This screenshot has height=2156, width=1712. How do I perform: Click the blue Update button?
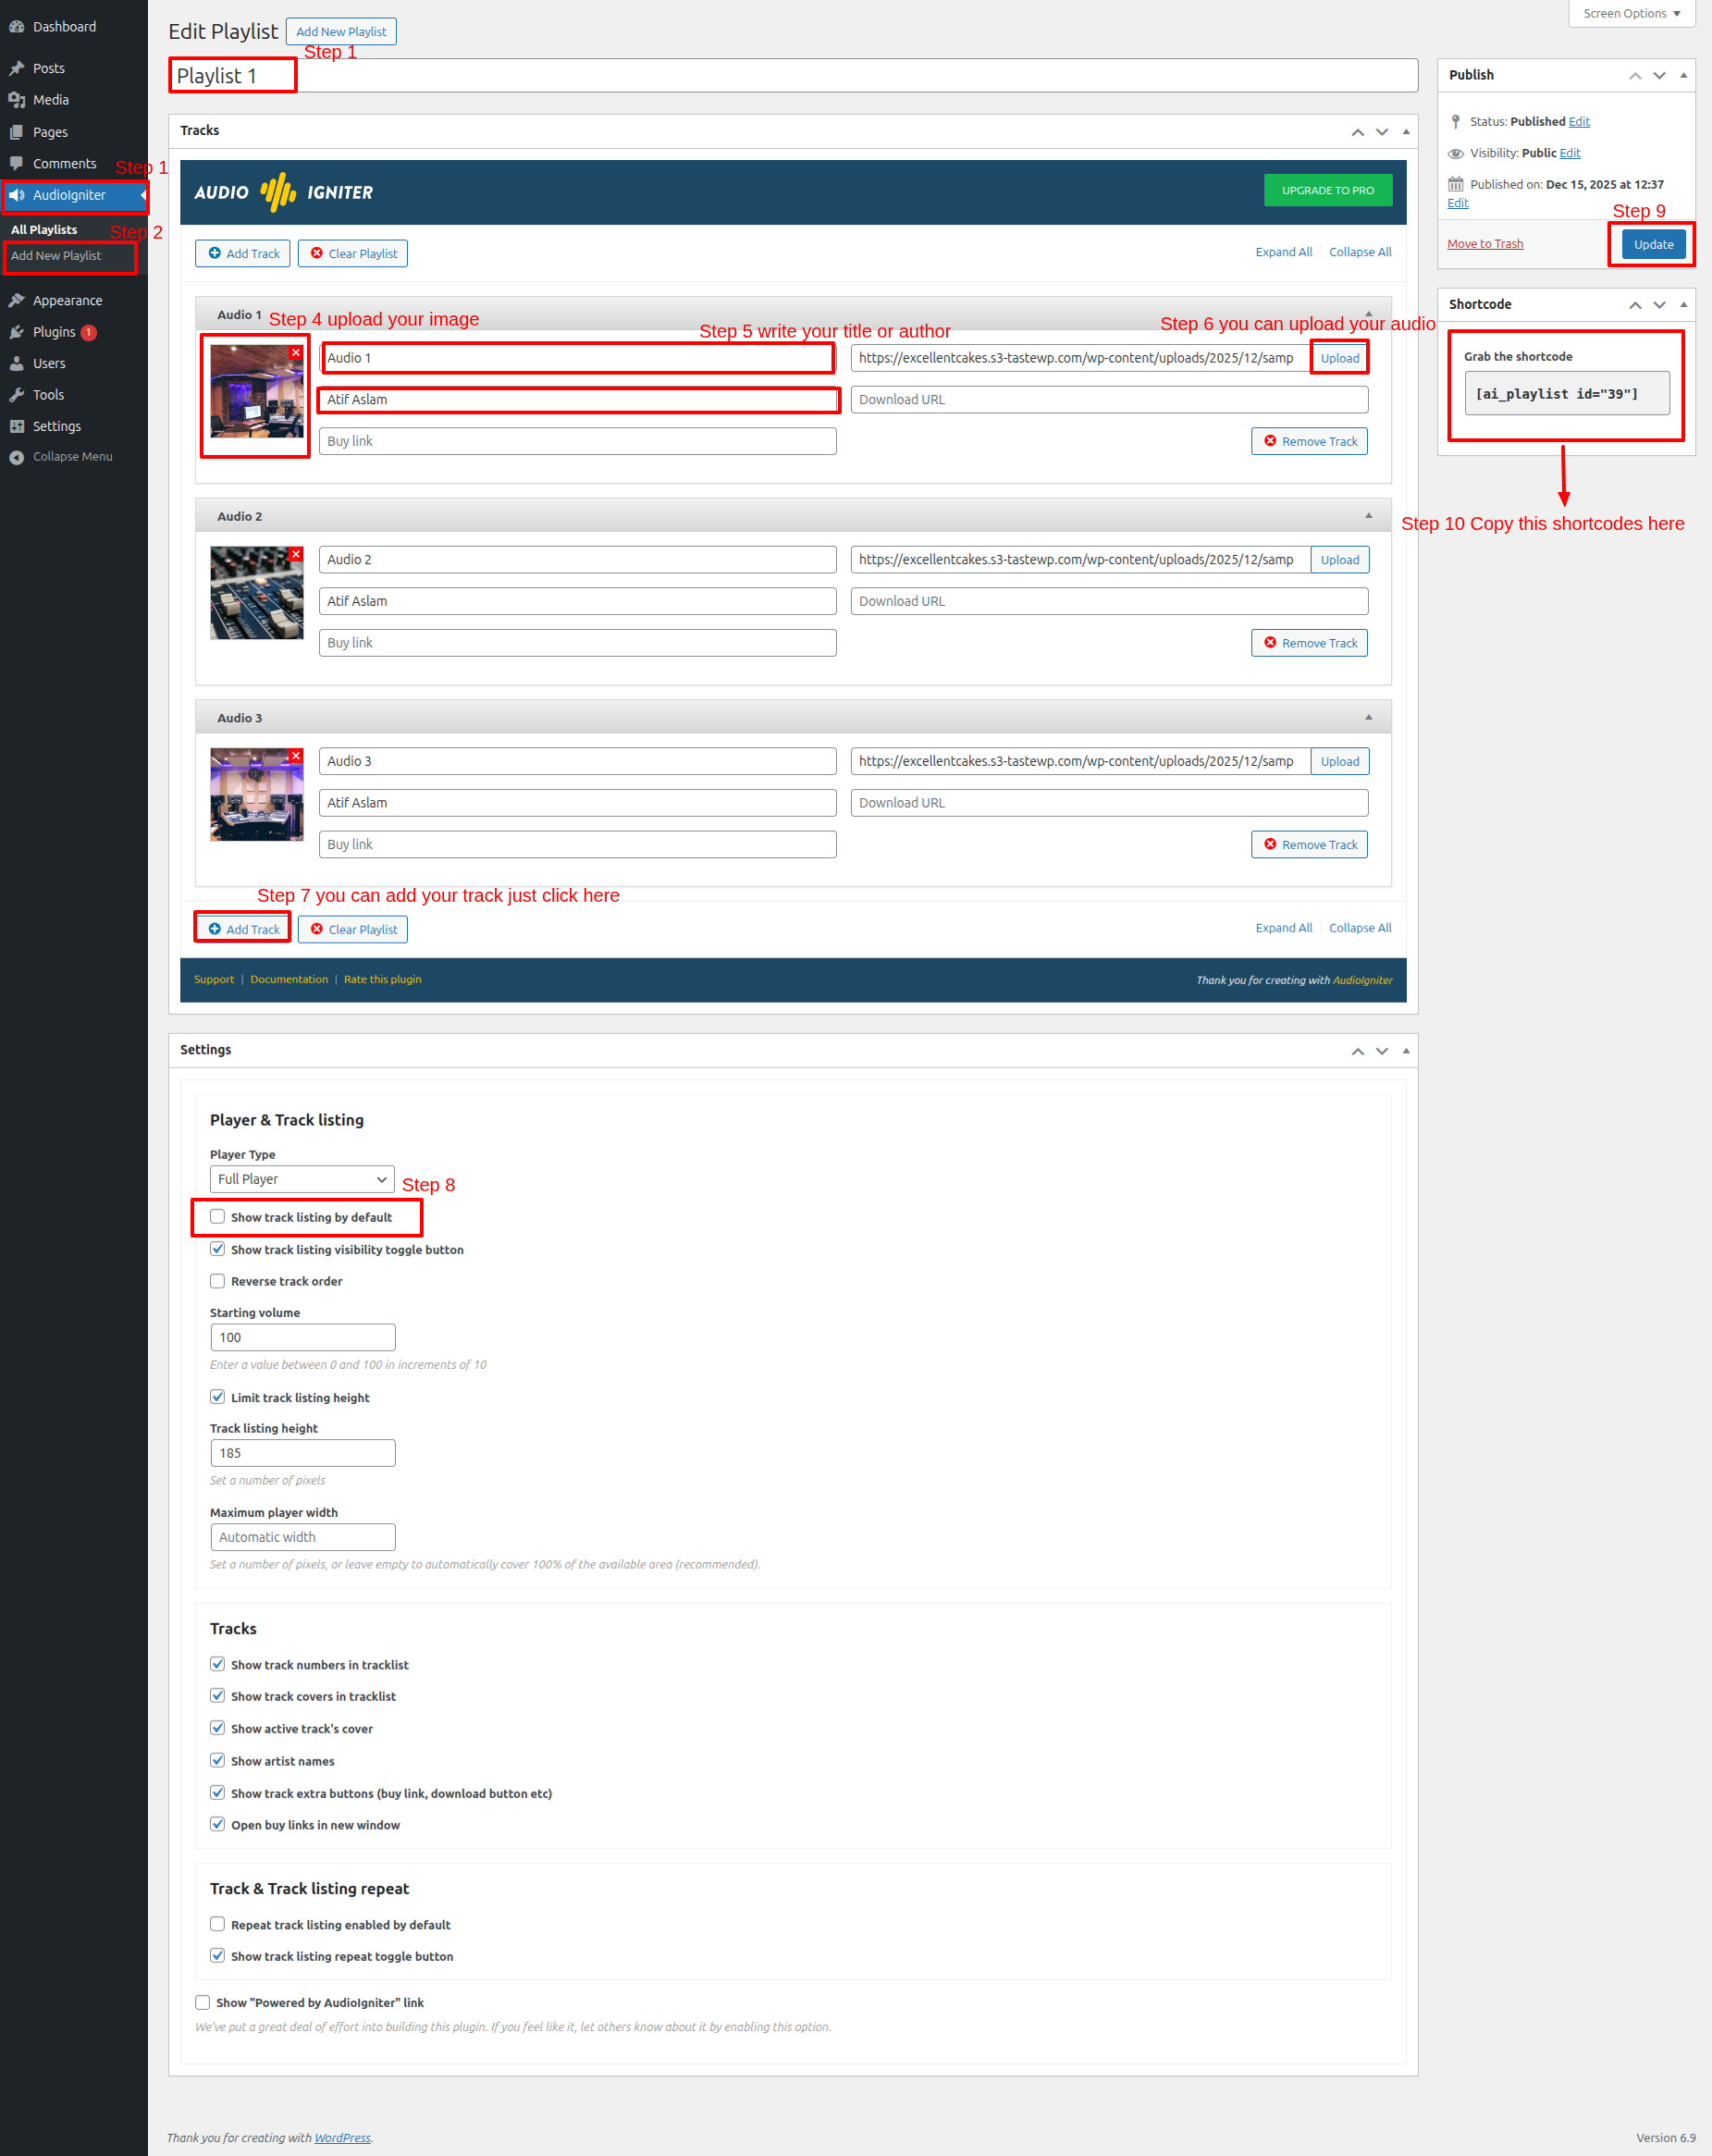[x=1653, y=244]
